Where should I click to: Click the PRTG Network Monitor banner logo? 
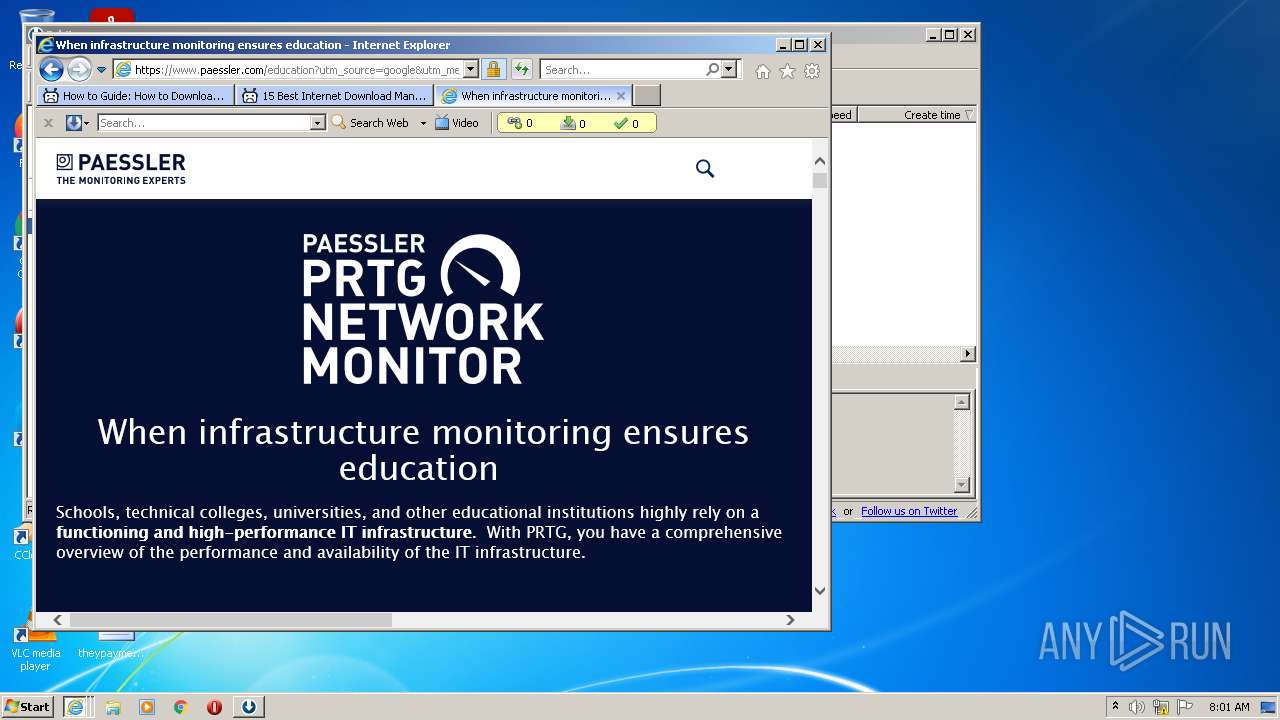(423, 309)
